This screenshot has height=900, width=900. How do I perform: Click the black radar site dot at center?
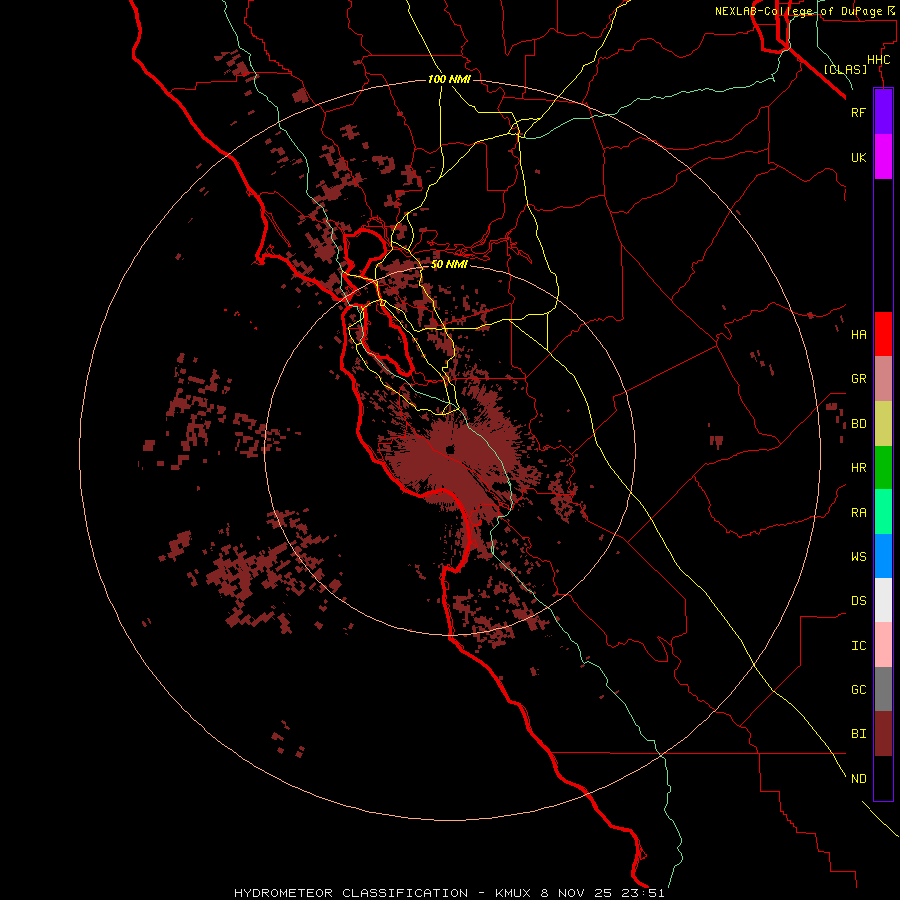click(450, 450)
